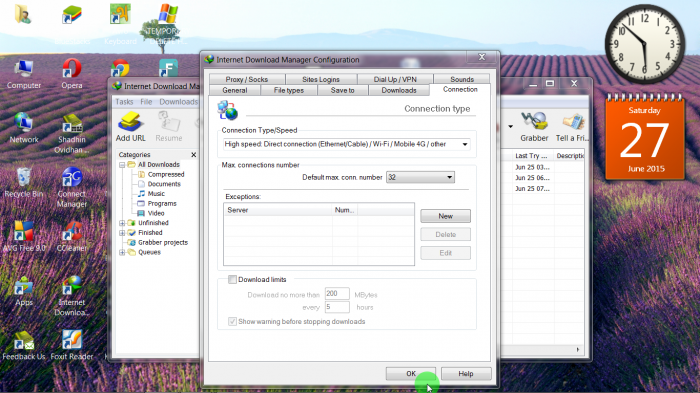The height and width of the screenshot is (393, 700).
Task: Open the Dial Up / VPN tab
Action: (x=395, y=79)
